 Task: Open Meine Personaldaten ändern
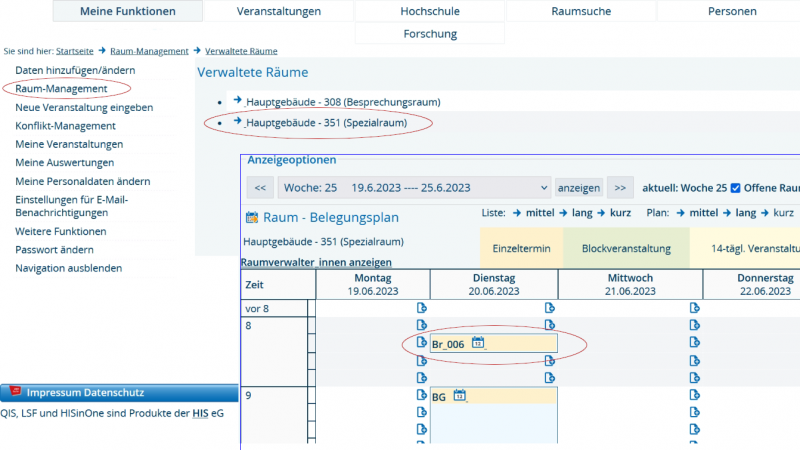point(83,182)
